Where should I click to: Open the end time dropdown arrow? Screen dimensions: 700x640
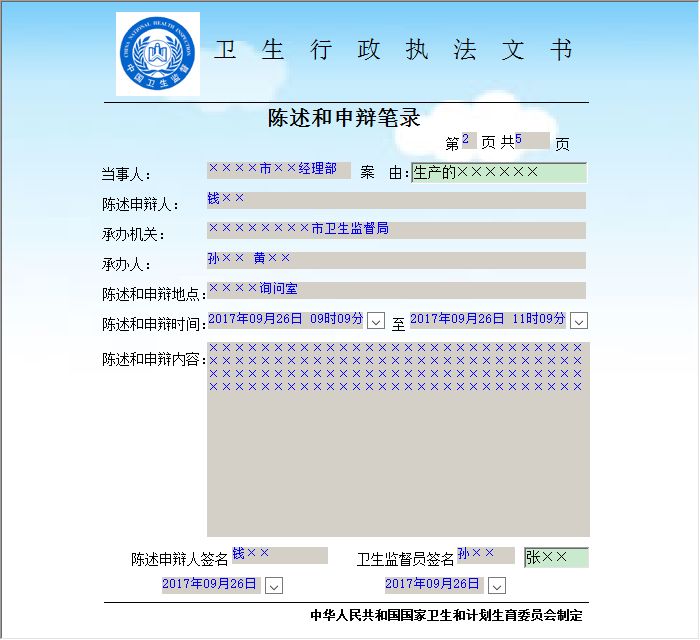click(579, 321)
